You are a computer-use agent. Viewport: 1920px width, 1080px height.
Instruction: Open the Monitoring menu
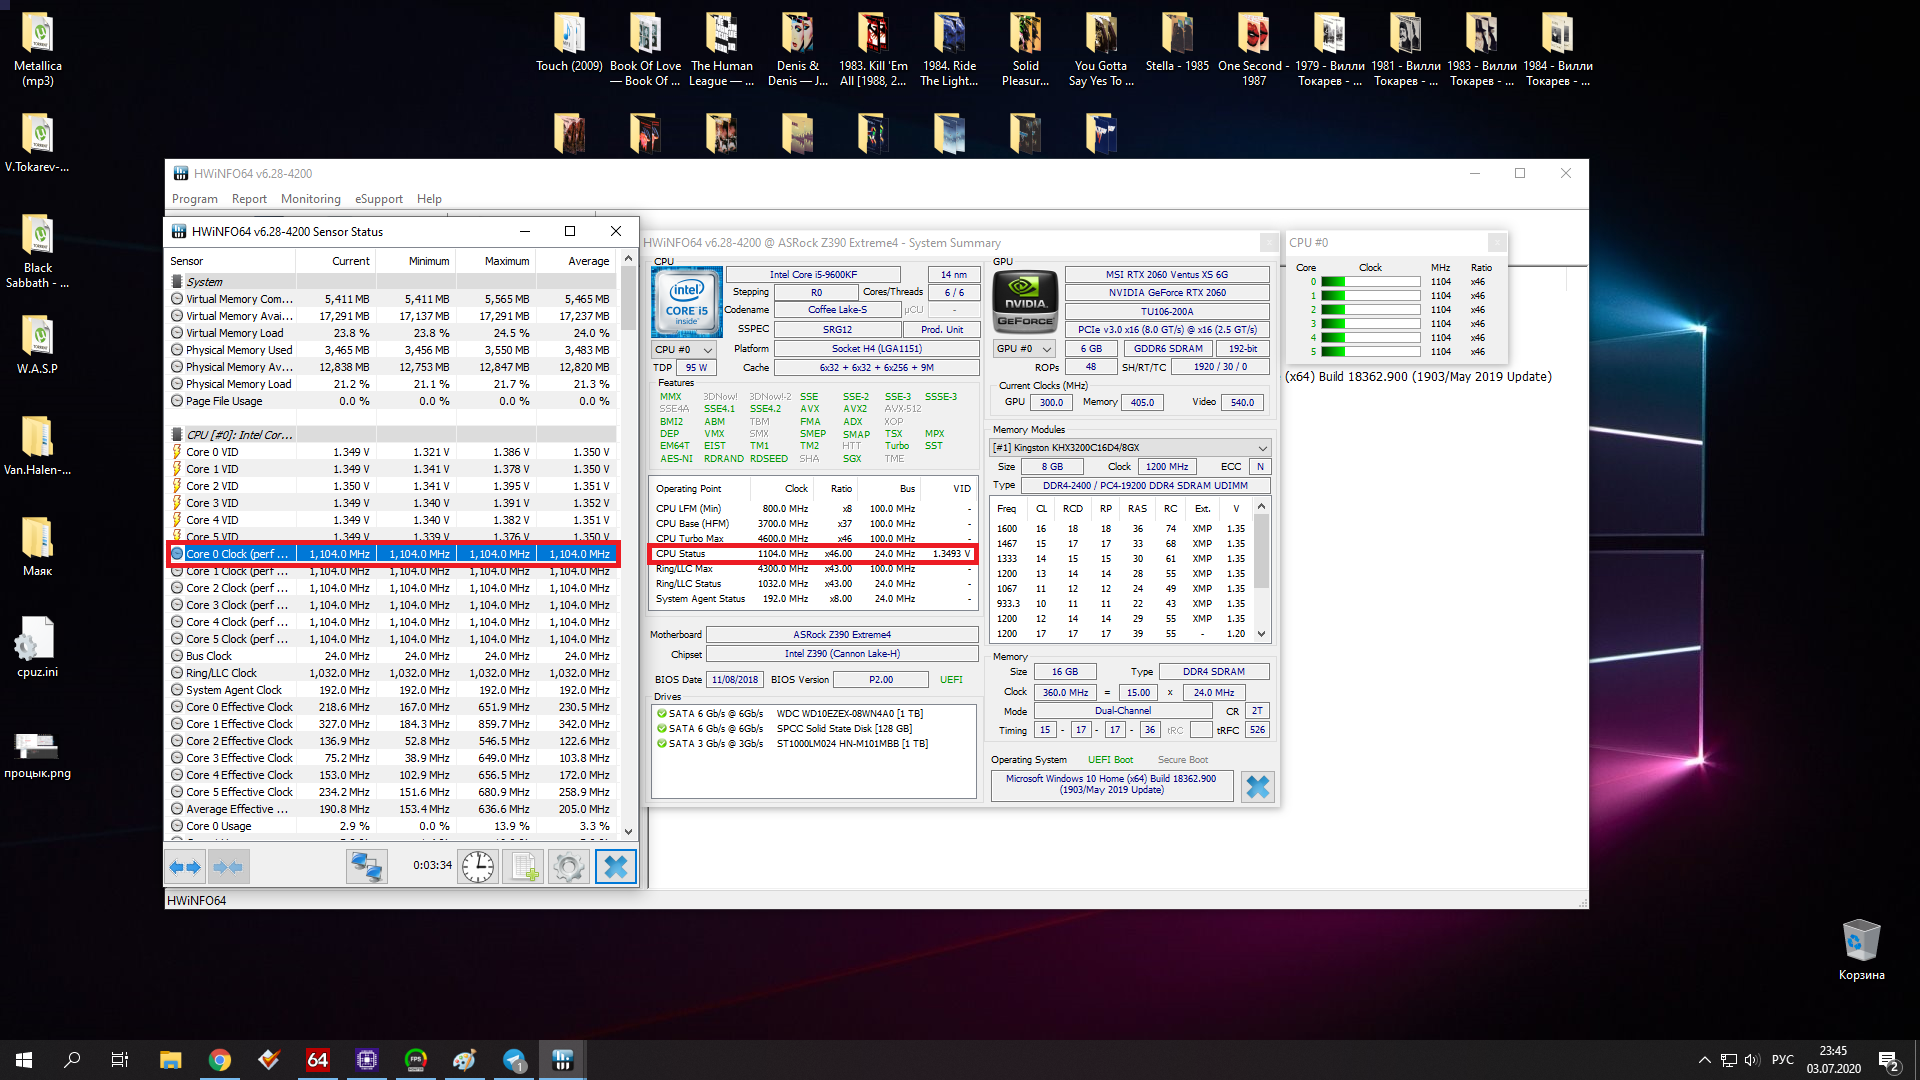(x=310, y=199)
